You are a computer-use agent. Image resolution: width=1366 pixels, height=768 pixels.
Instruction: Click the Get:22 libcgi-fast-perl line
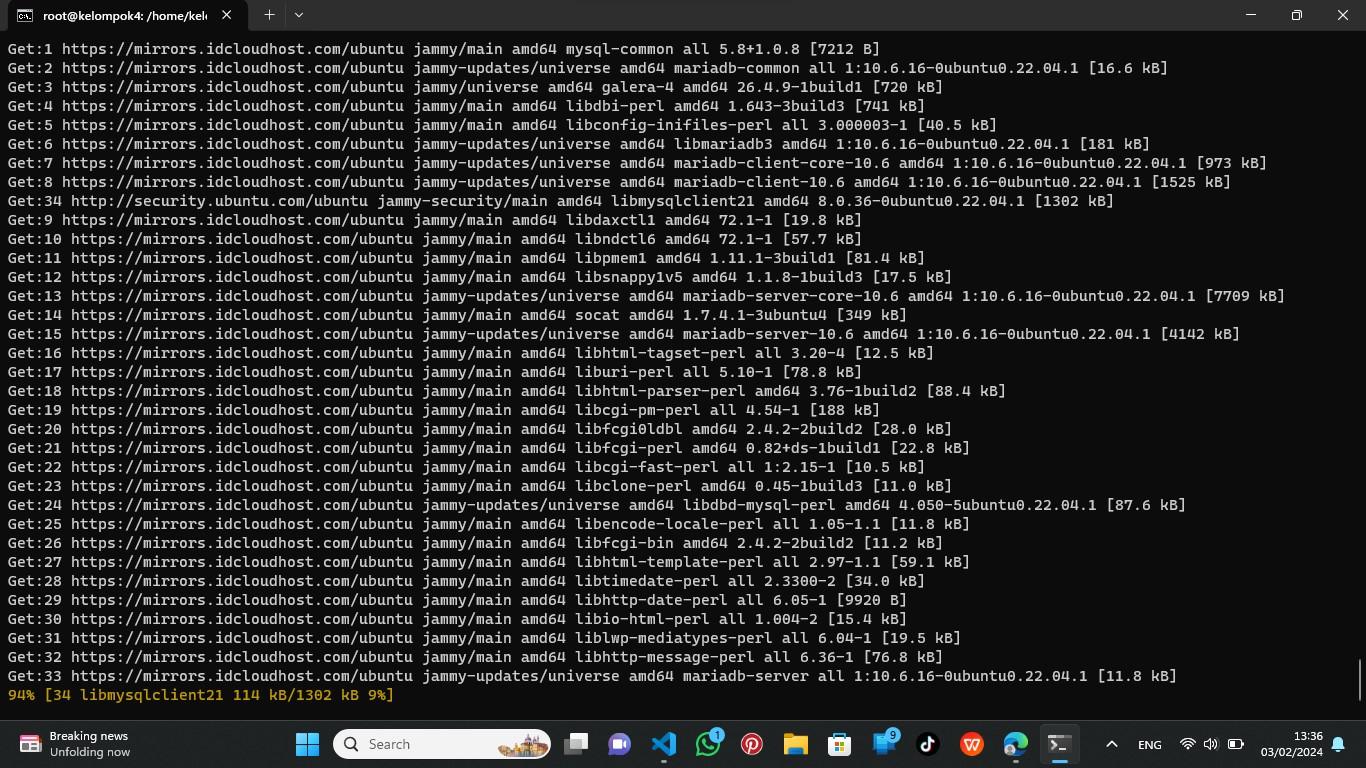[466, 467]
